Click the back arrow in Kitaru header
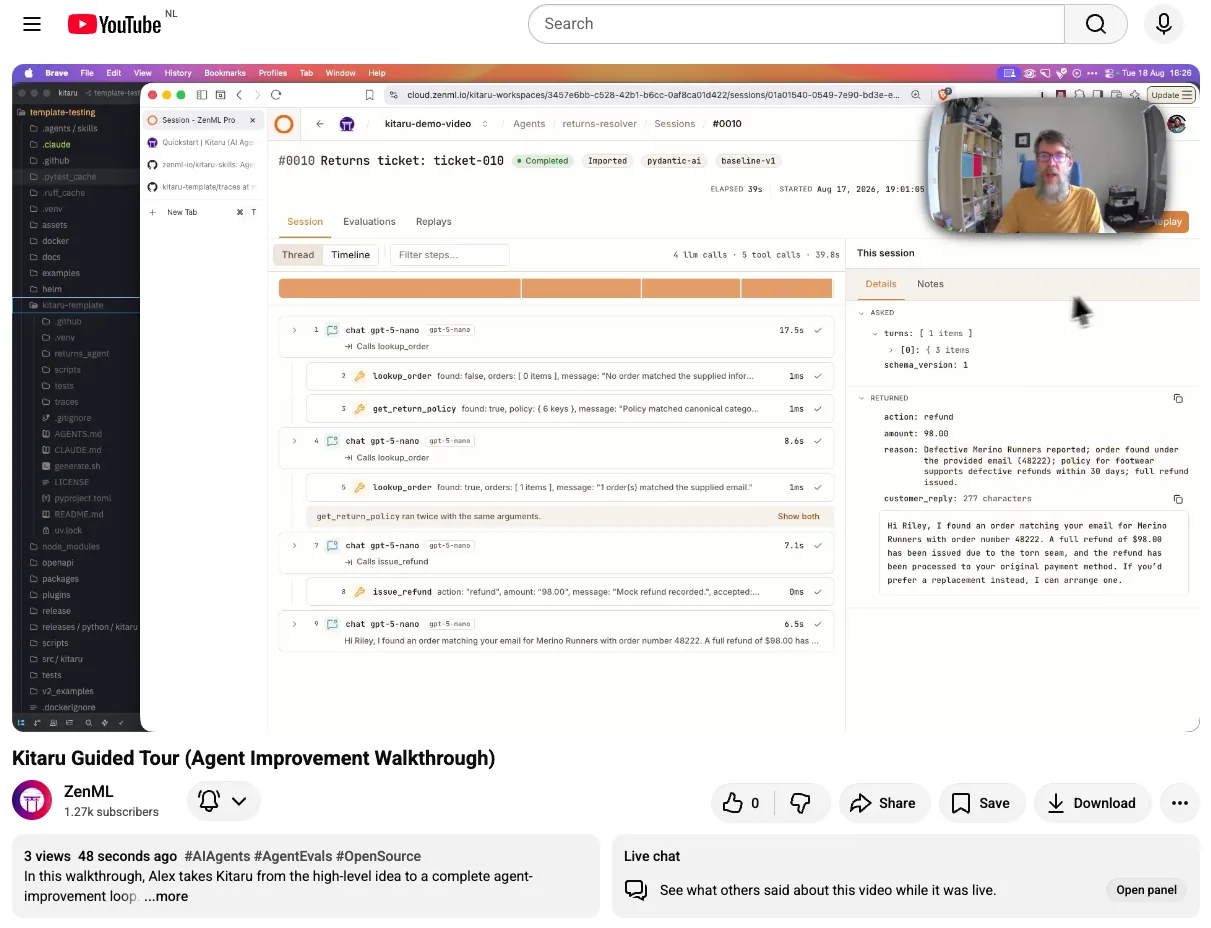 click(x=320, y=124)
